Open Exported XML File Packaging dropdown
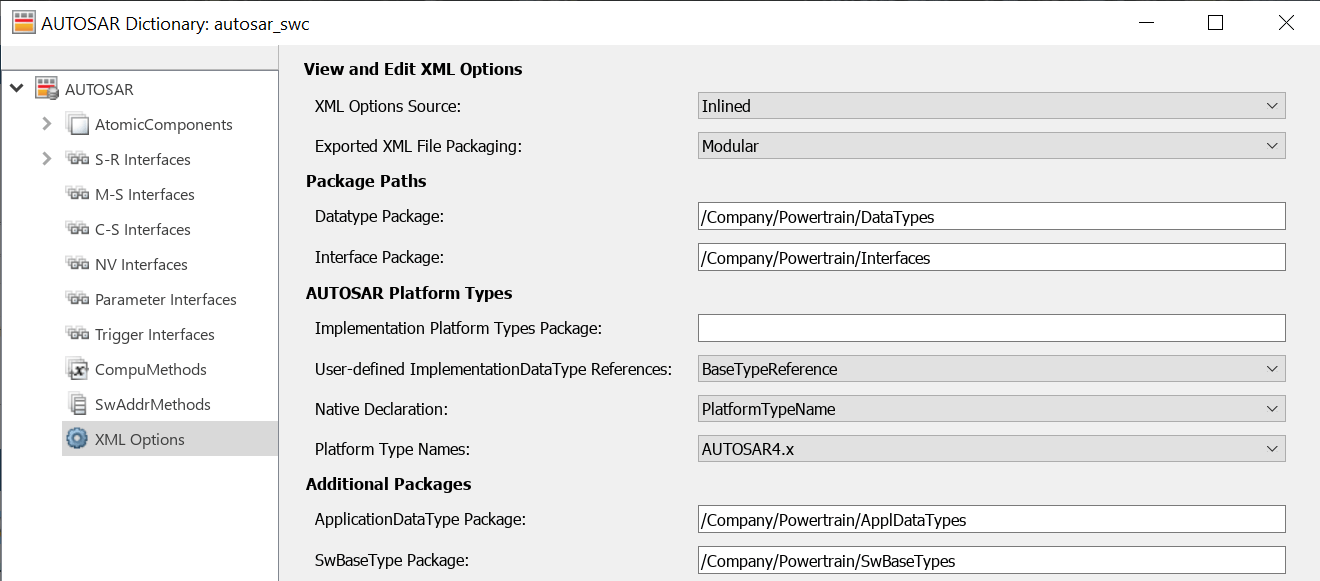This screenshot has height=581, width=1320. (991, 146)
